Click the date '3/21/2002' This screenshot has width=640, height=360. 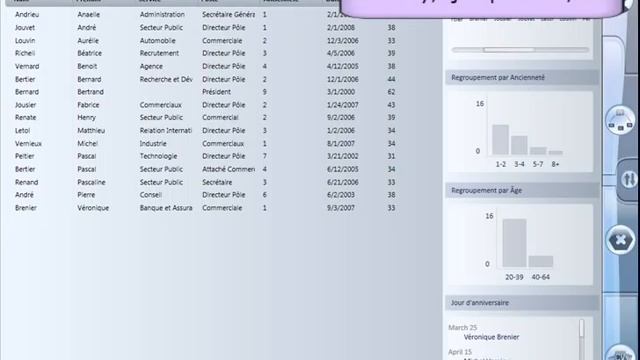point(342,156)
